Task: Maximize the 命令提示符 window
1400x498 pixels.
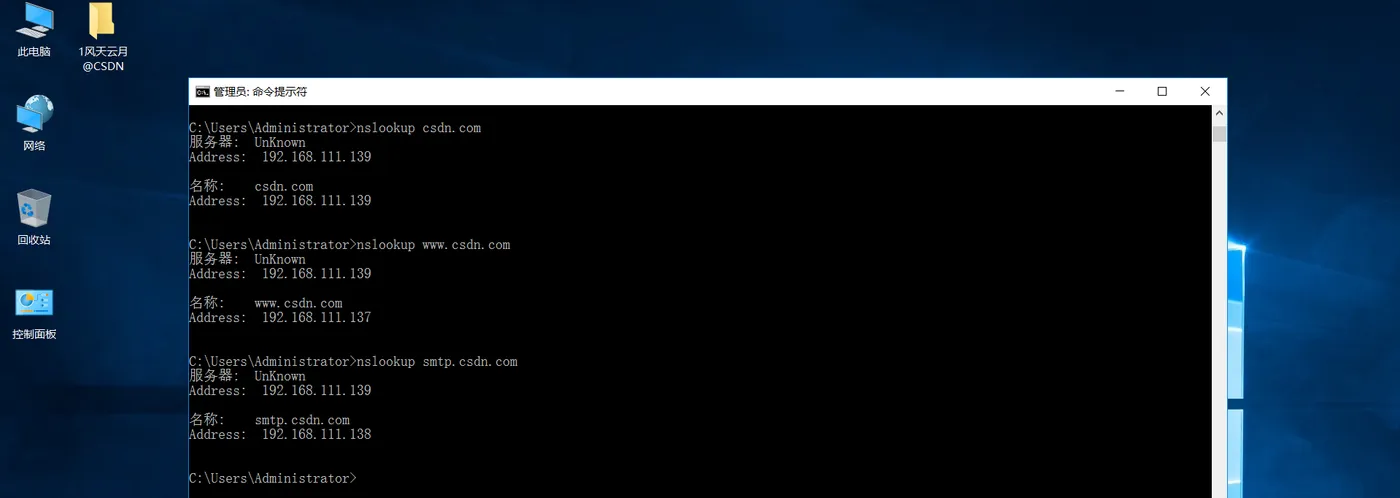Action: (1162, 91)
